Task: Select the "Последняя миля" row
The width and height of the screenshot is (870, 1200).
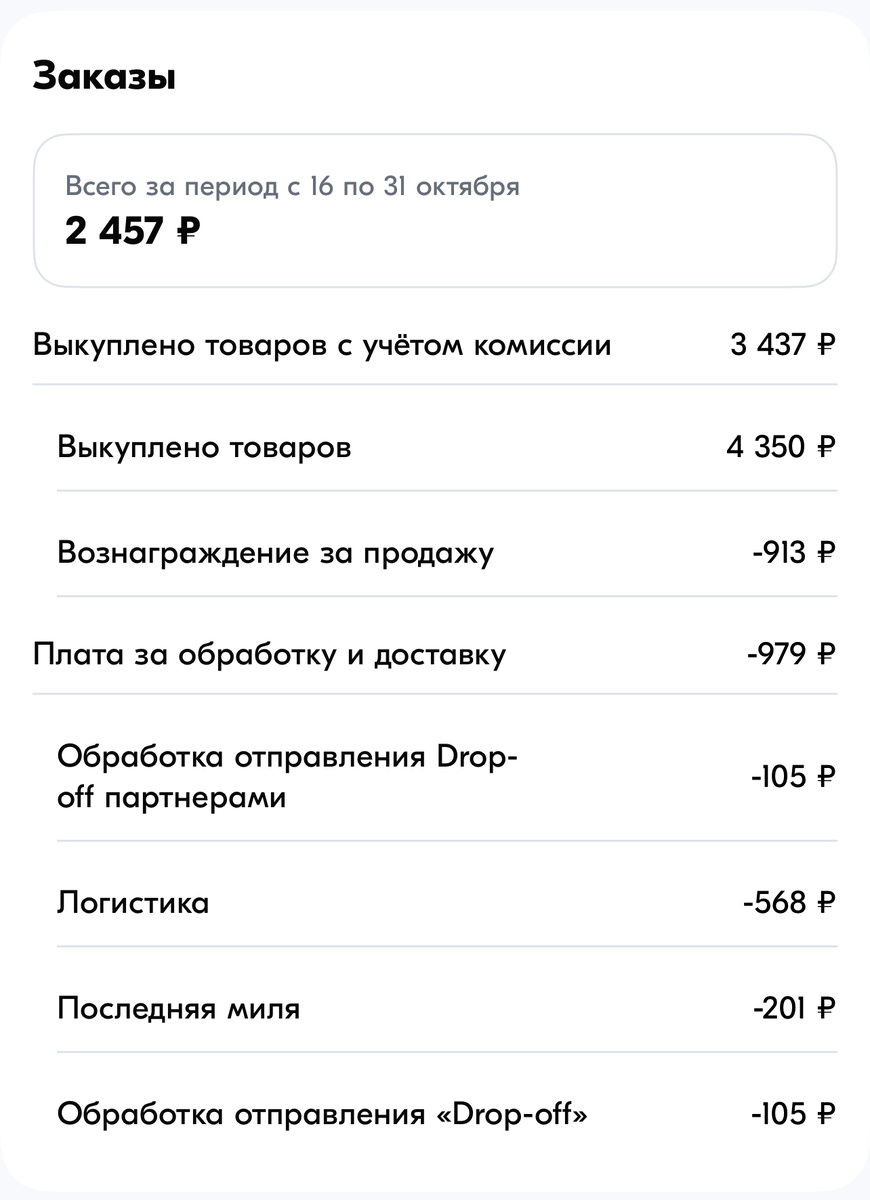Action: [x=179, y=1009]
